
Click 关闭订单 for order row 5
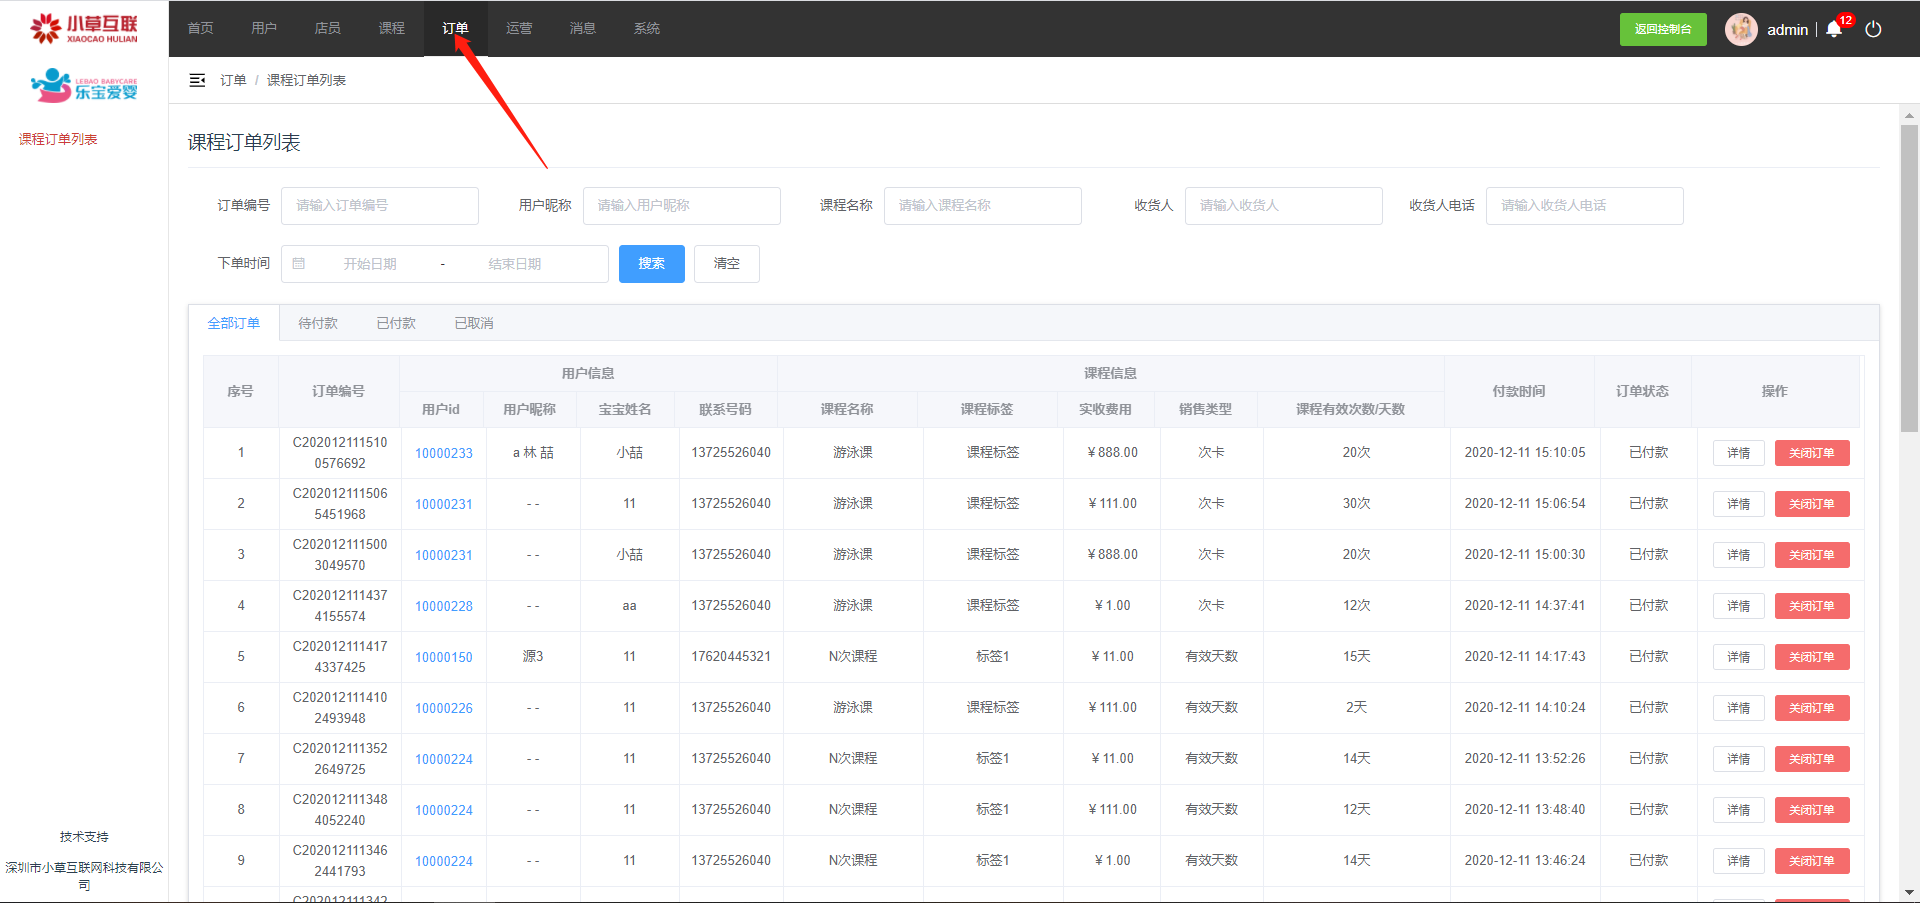1811,657
